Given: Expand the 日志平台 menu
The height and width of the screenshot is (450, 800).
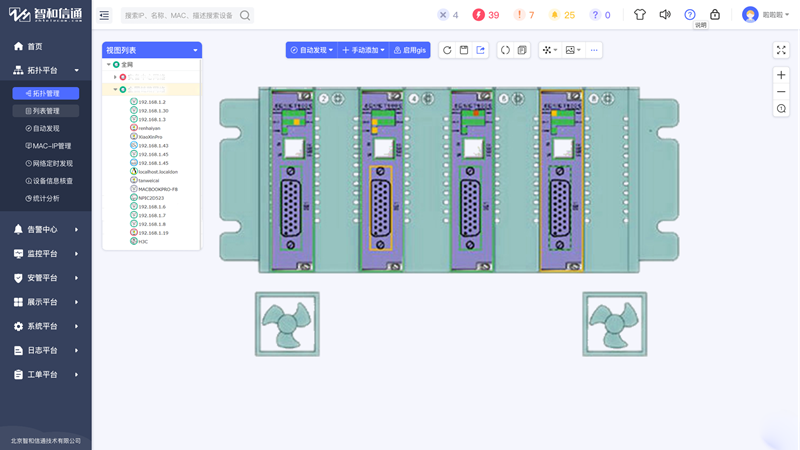Looking at the screenshot, I should (x=46, y=351).
